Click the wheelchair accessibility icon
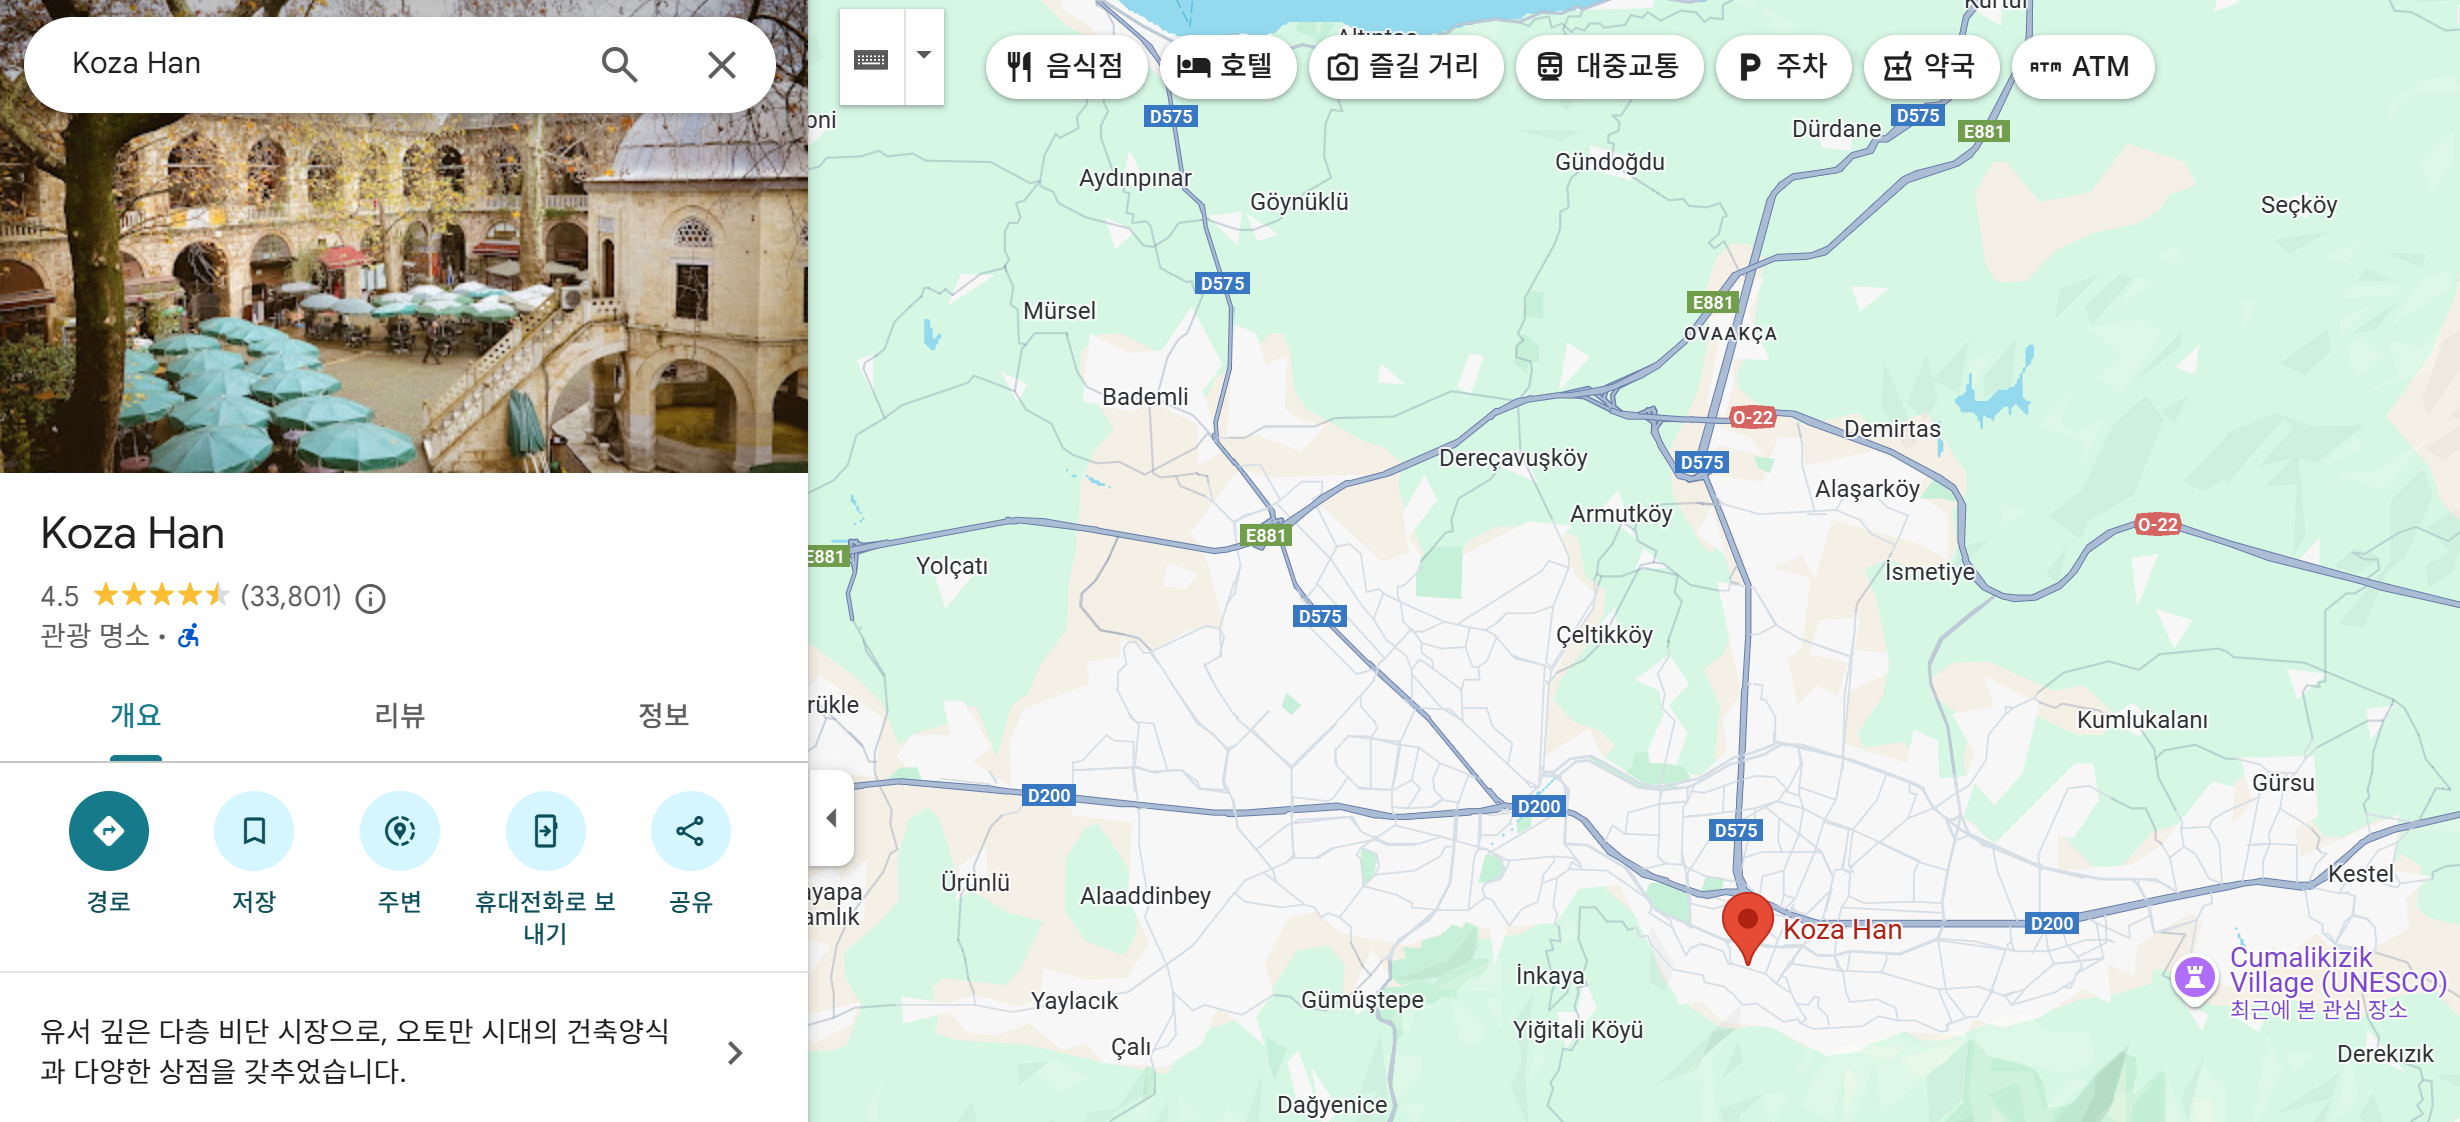The image size is (2460, 1122). click(189, 635)
